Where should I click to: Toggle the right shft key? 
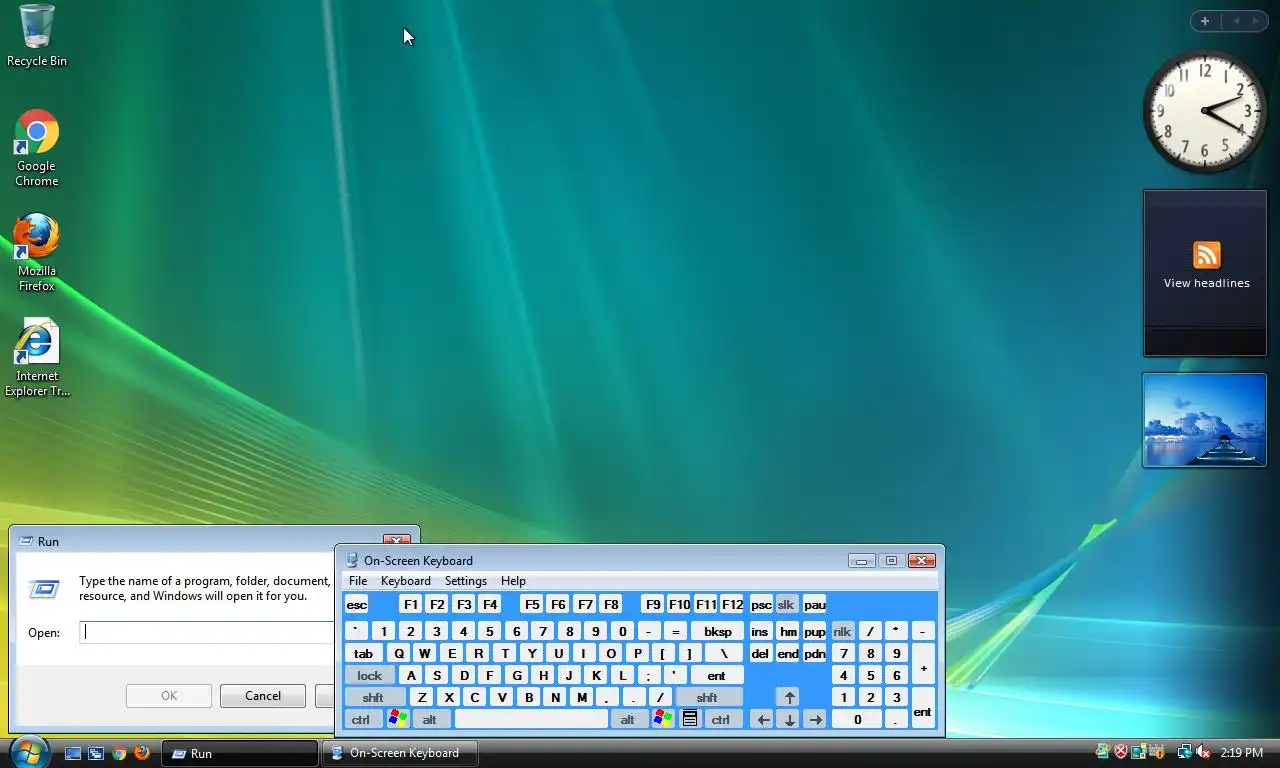(707, 697)
